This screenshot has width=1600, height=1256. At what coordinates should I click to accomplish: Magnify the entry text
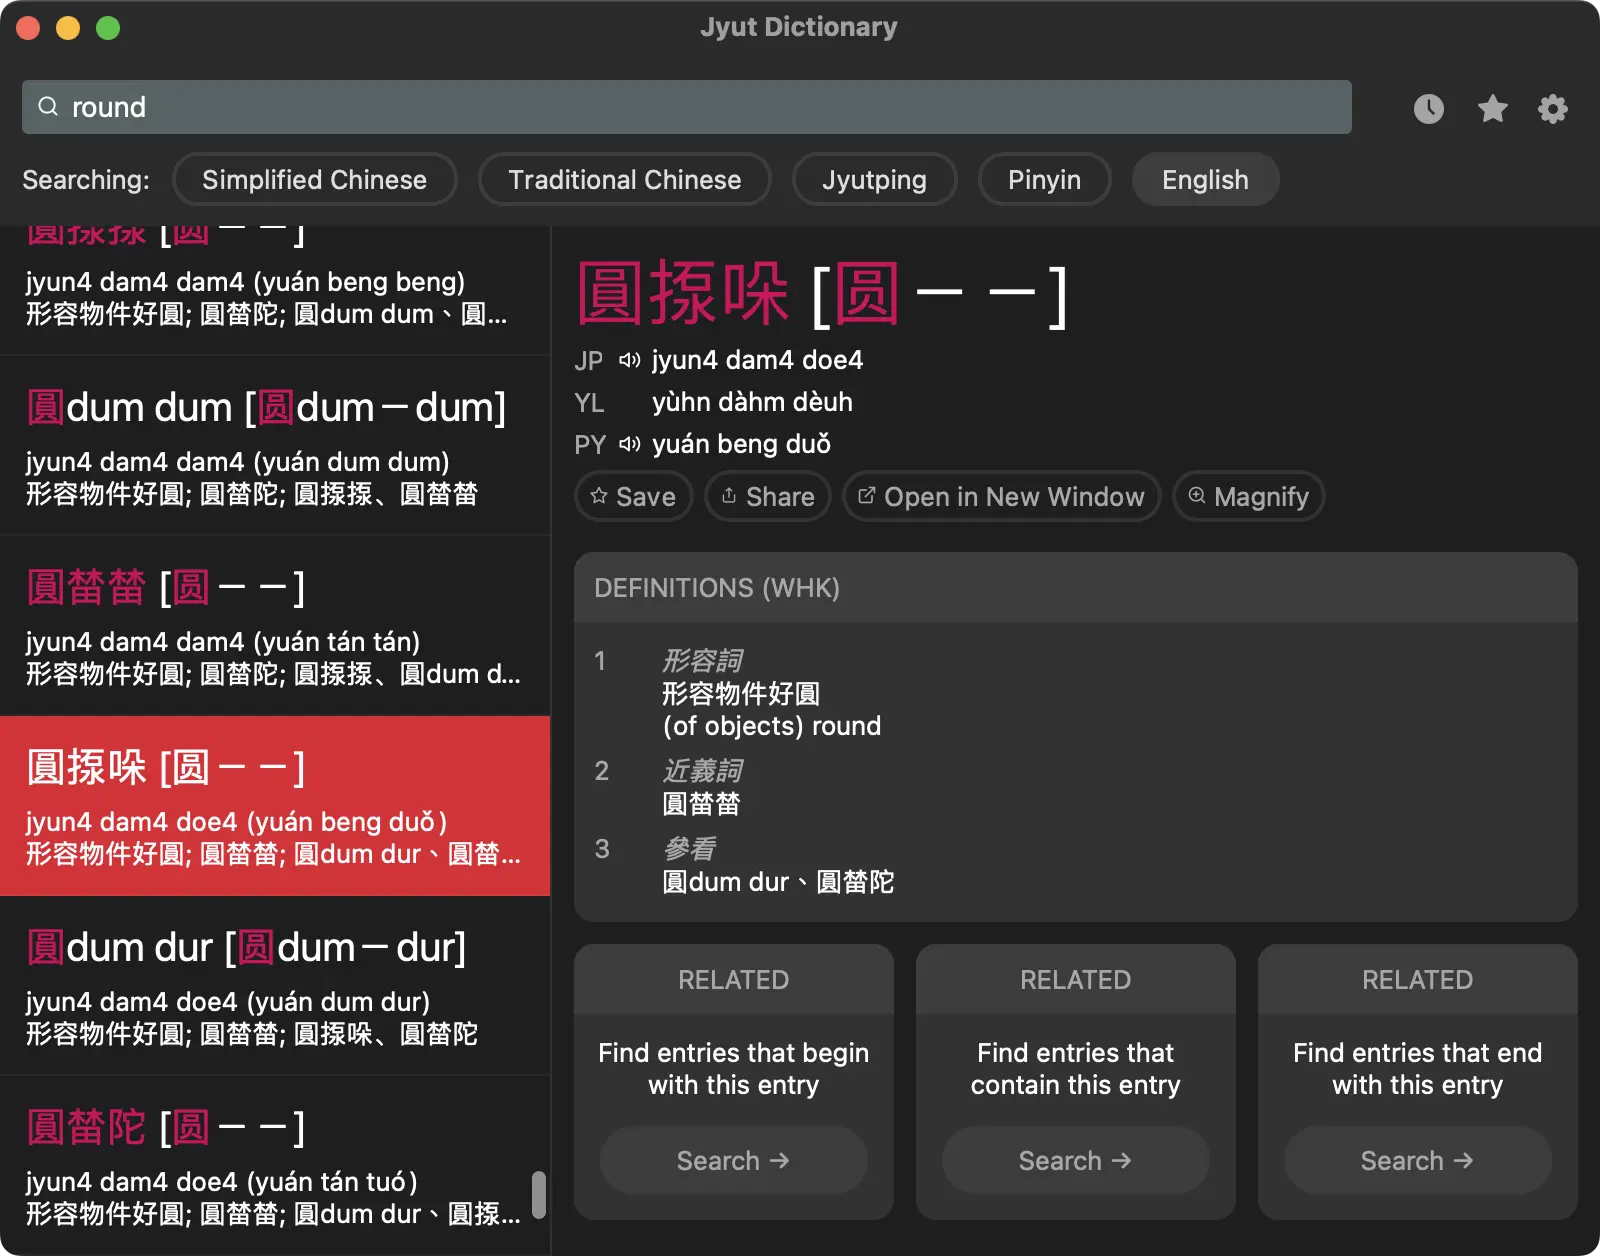point(1249,496)
